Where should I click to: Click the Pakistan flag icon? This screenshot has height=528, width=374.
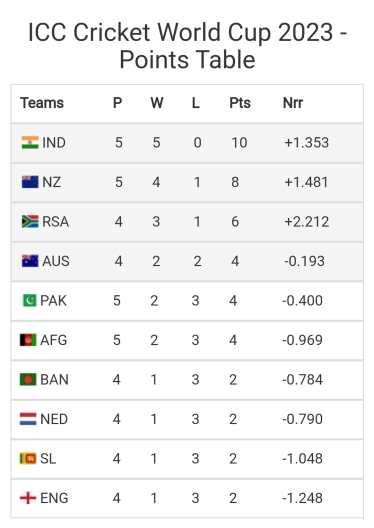click(29, 300)
